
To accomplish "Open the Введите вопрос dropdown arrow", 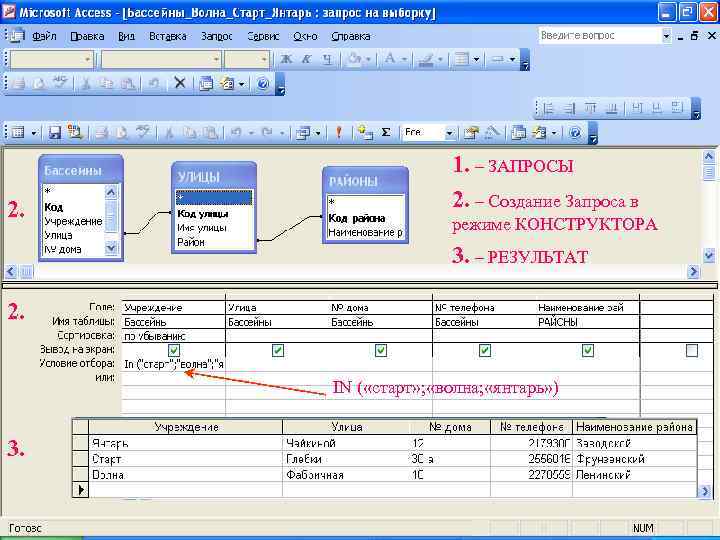I will coord(666,35).
